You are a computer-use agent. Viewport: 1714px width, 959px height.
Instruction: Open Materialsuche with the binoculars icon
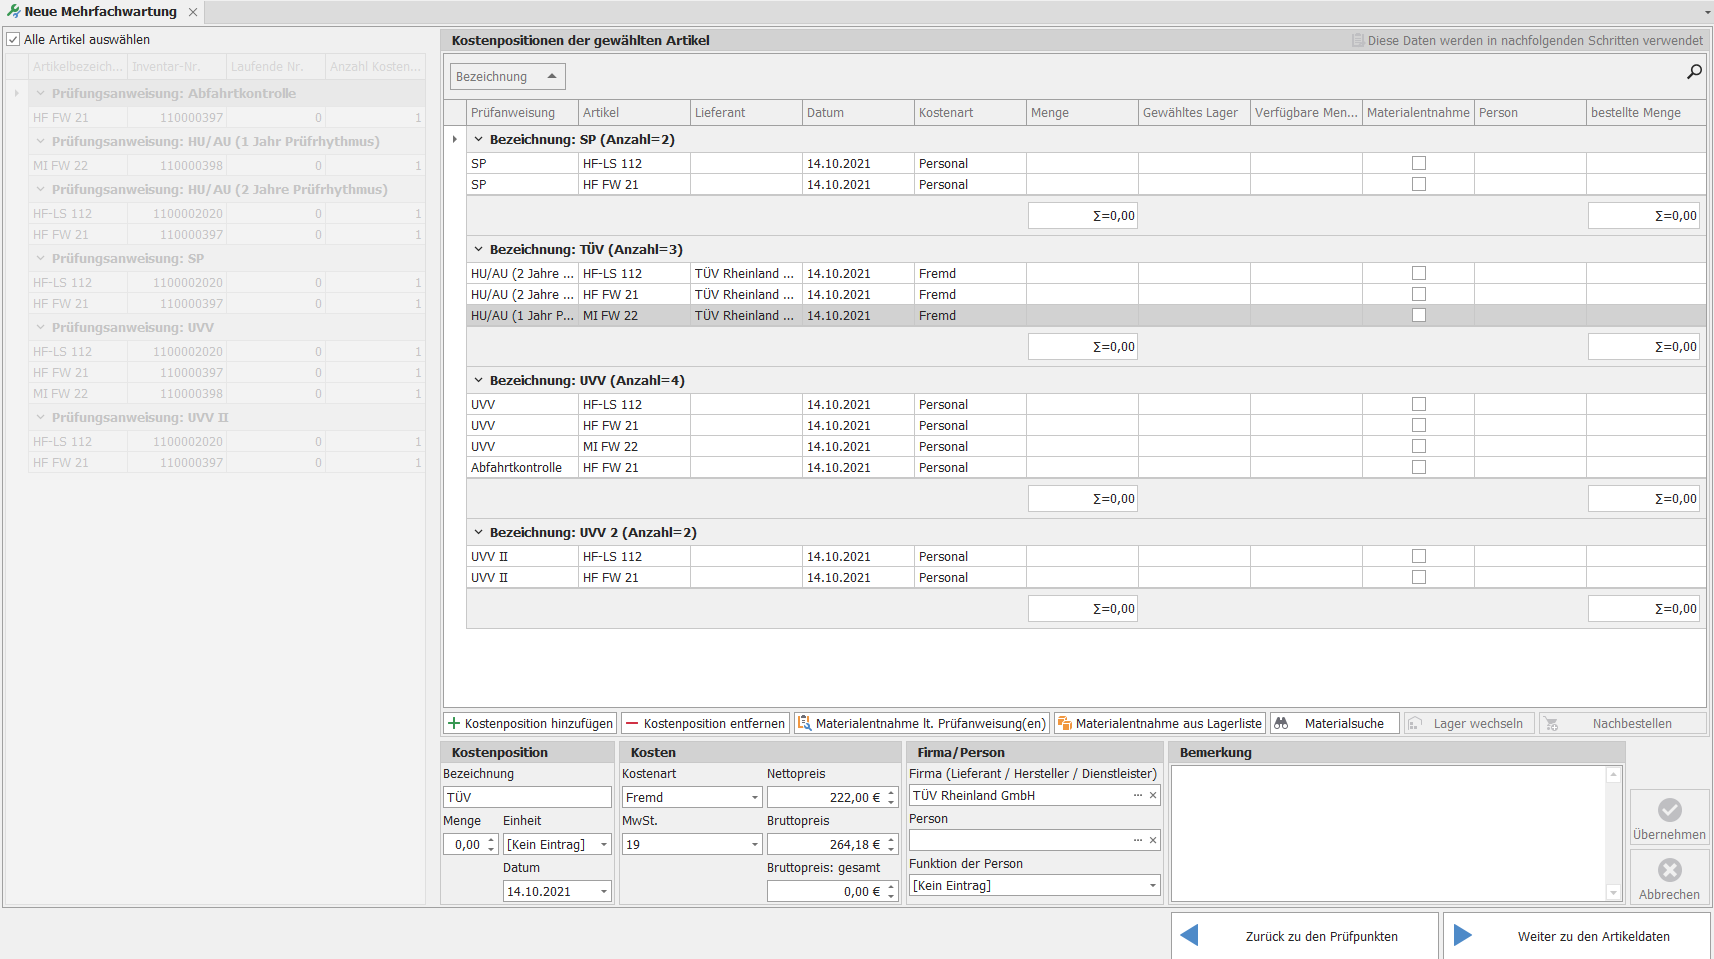(x=1282, y=723)
